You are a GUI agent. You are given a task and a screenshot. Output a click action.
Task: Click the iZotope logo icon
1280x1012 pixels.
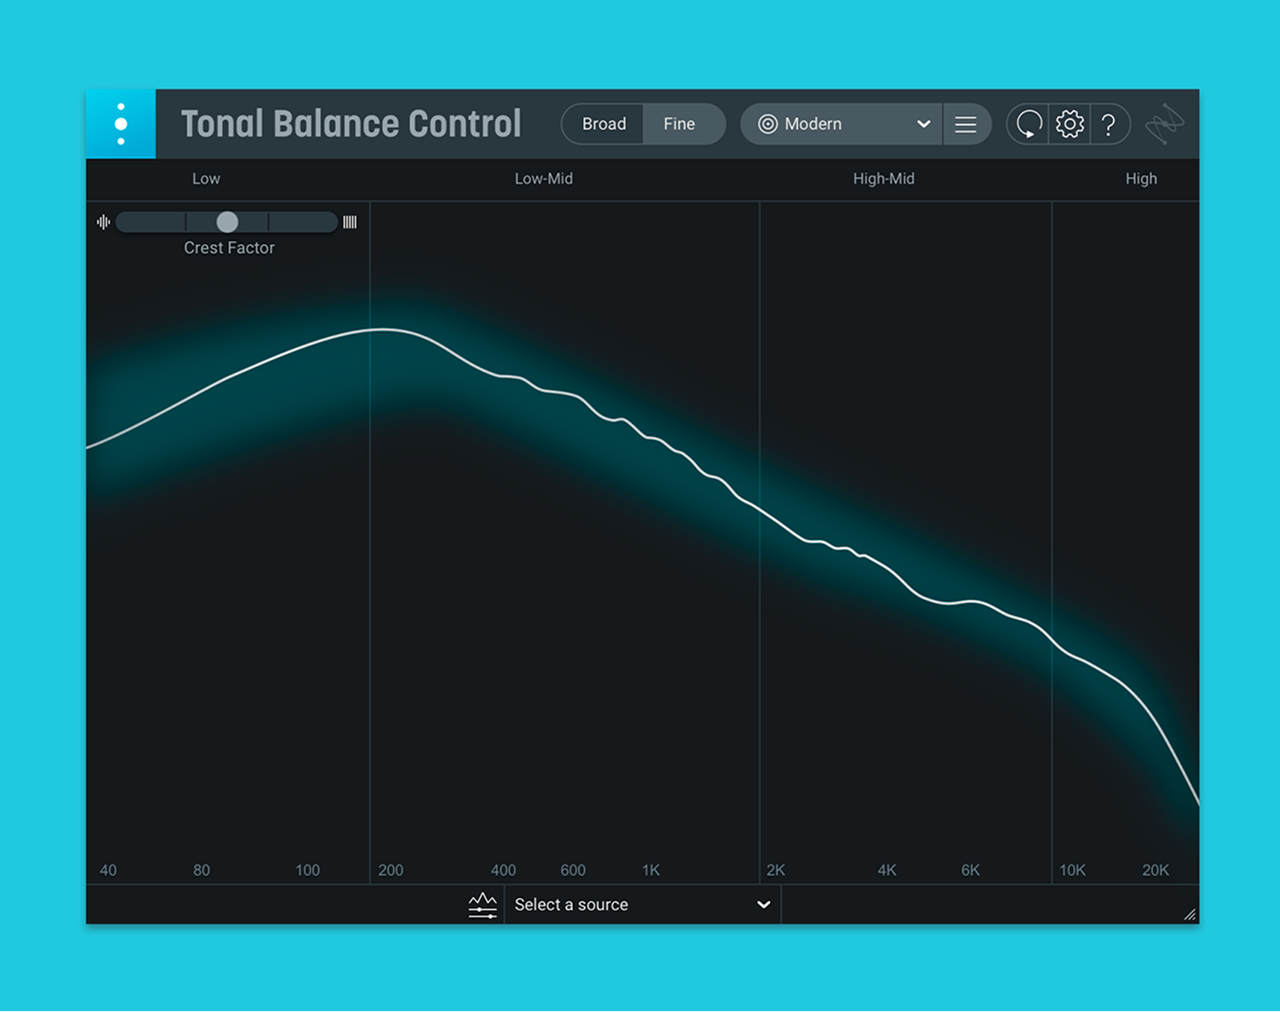(1164, 124)
